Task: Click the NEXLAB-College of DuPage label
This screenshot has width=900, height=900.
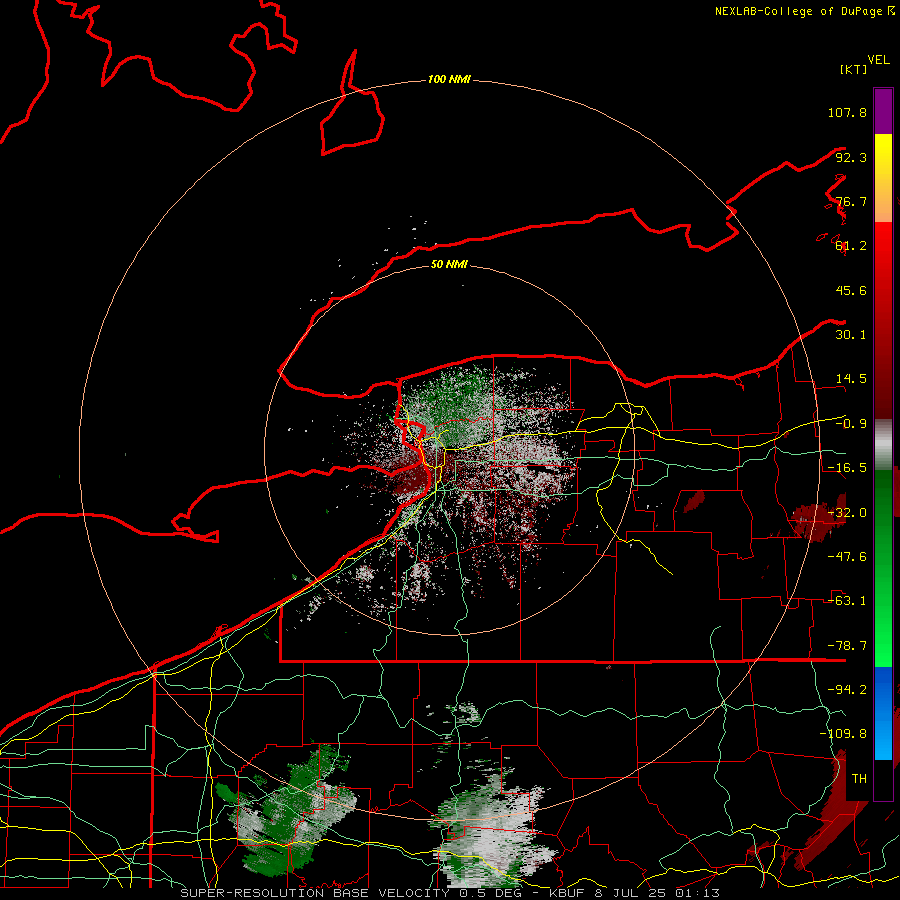Action: point(798,11)
